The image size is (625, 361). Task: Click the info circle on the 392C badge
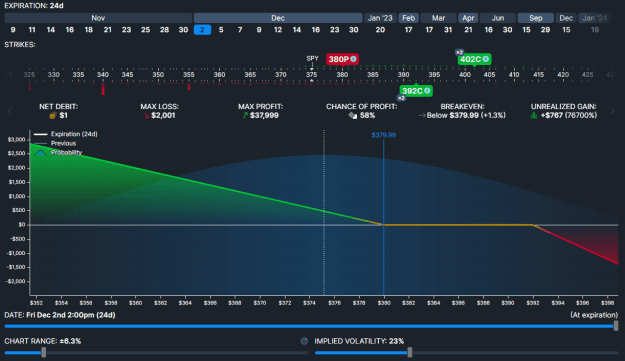click(x=427, y=91)
